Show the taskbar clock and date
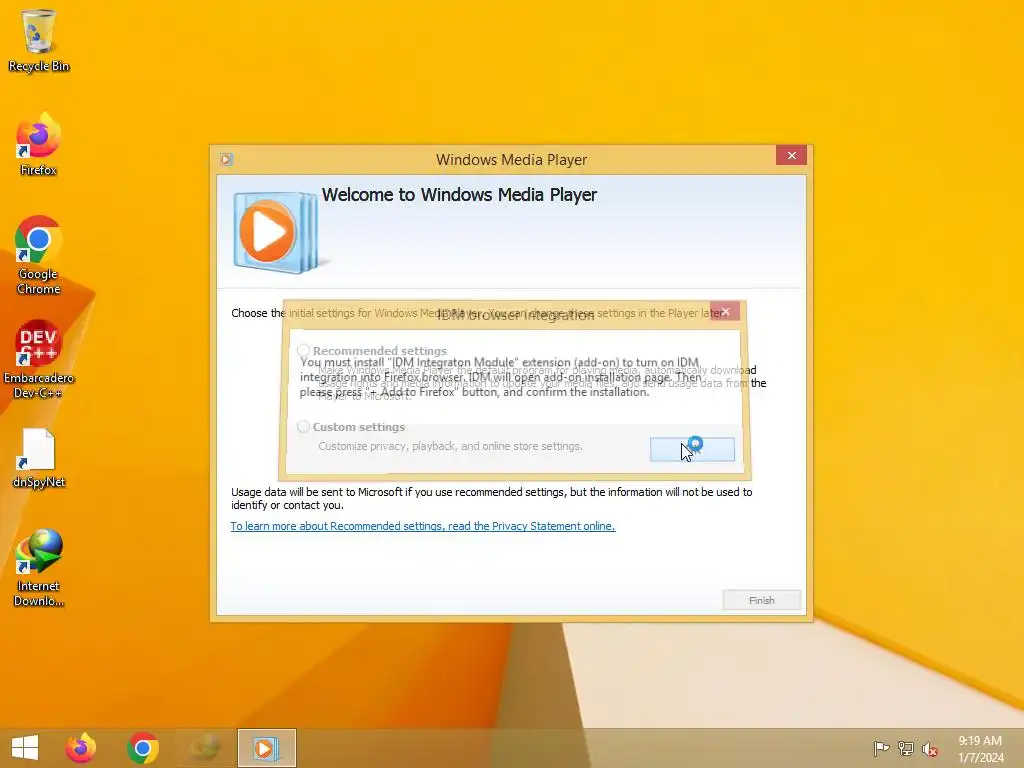The image size is (1024, 768). (x=980, y=749)
